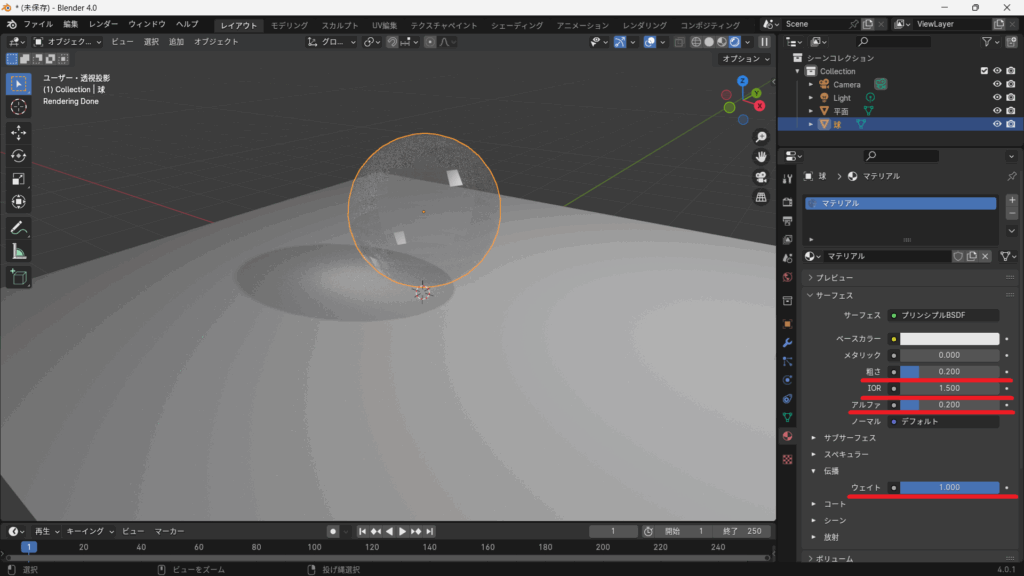Click the オプション button in viewport header
The height and width of the screenshot is (576, 1024).
pyautogui.click(x=745, y=59)
